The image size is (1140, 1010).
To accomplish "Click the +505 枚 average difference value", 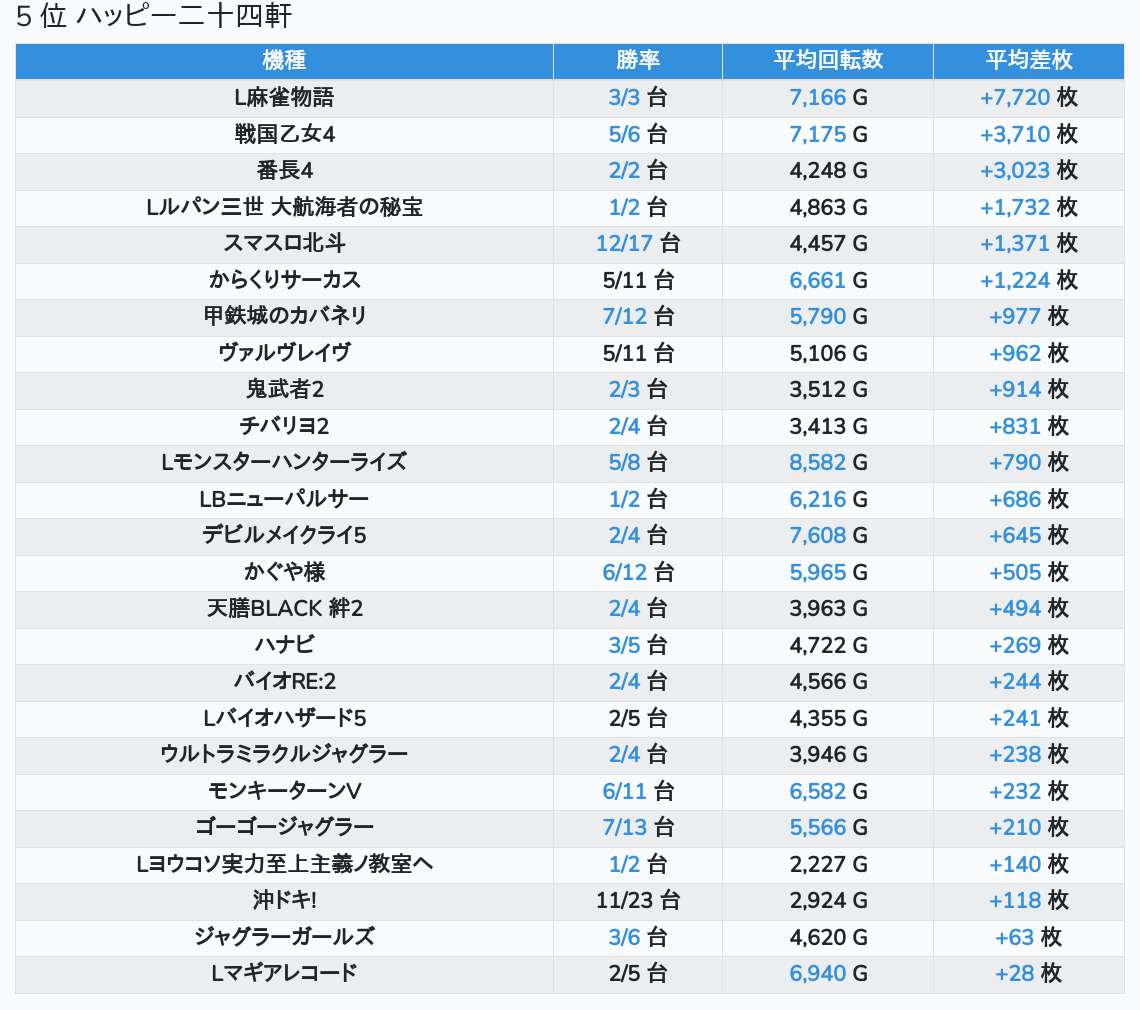I will (x=1029, y=572).
